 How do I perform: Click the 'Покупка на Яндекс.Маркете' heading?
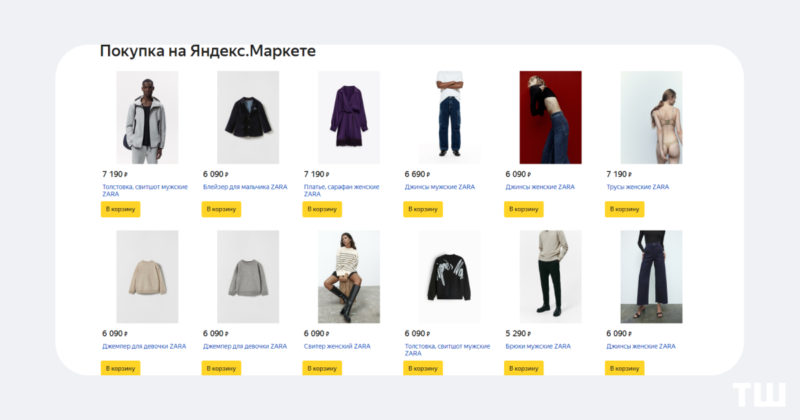click(x=208, y=51)
